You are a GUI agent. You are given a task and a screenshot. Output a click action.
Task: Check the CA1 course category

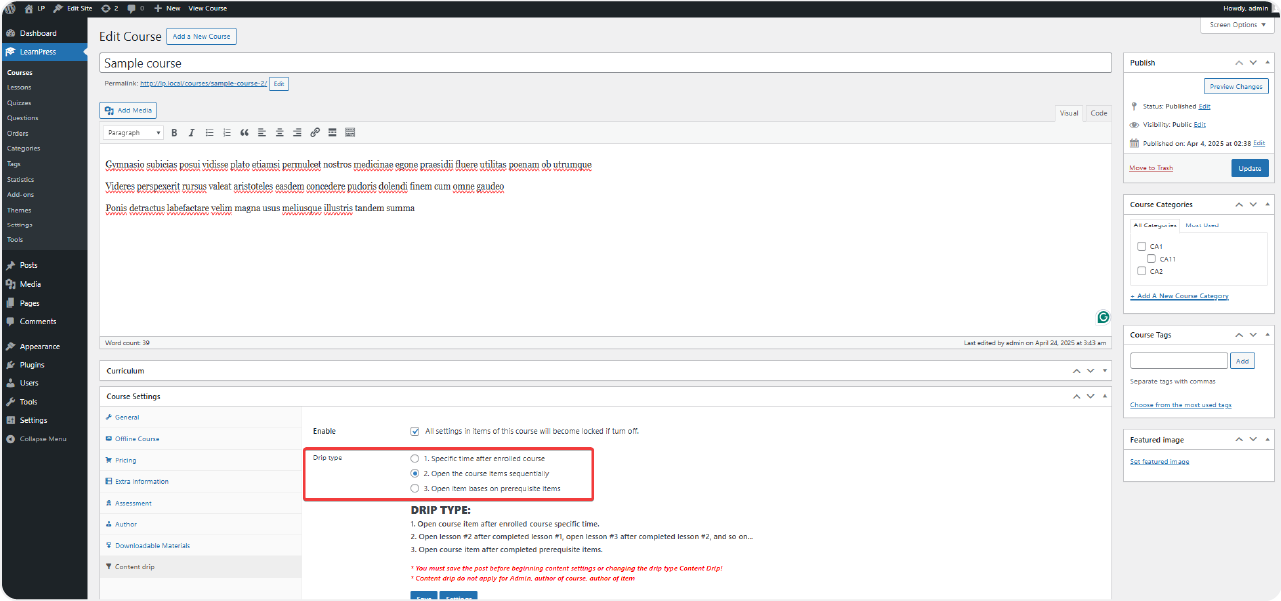(x=1141, y=246)
